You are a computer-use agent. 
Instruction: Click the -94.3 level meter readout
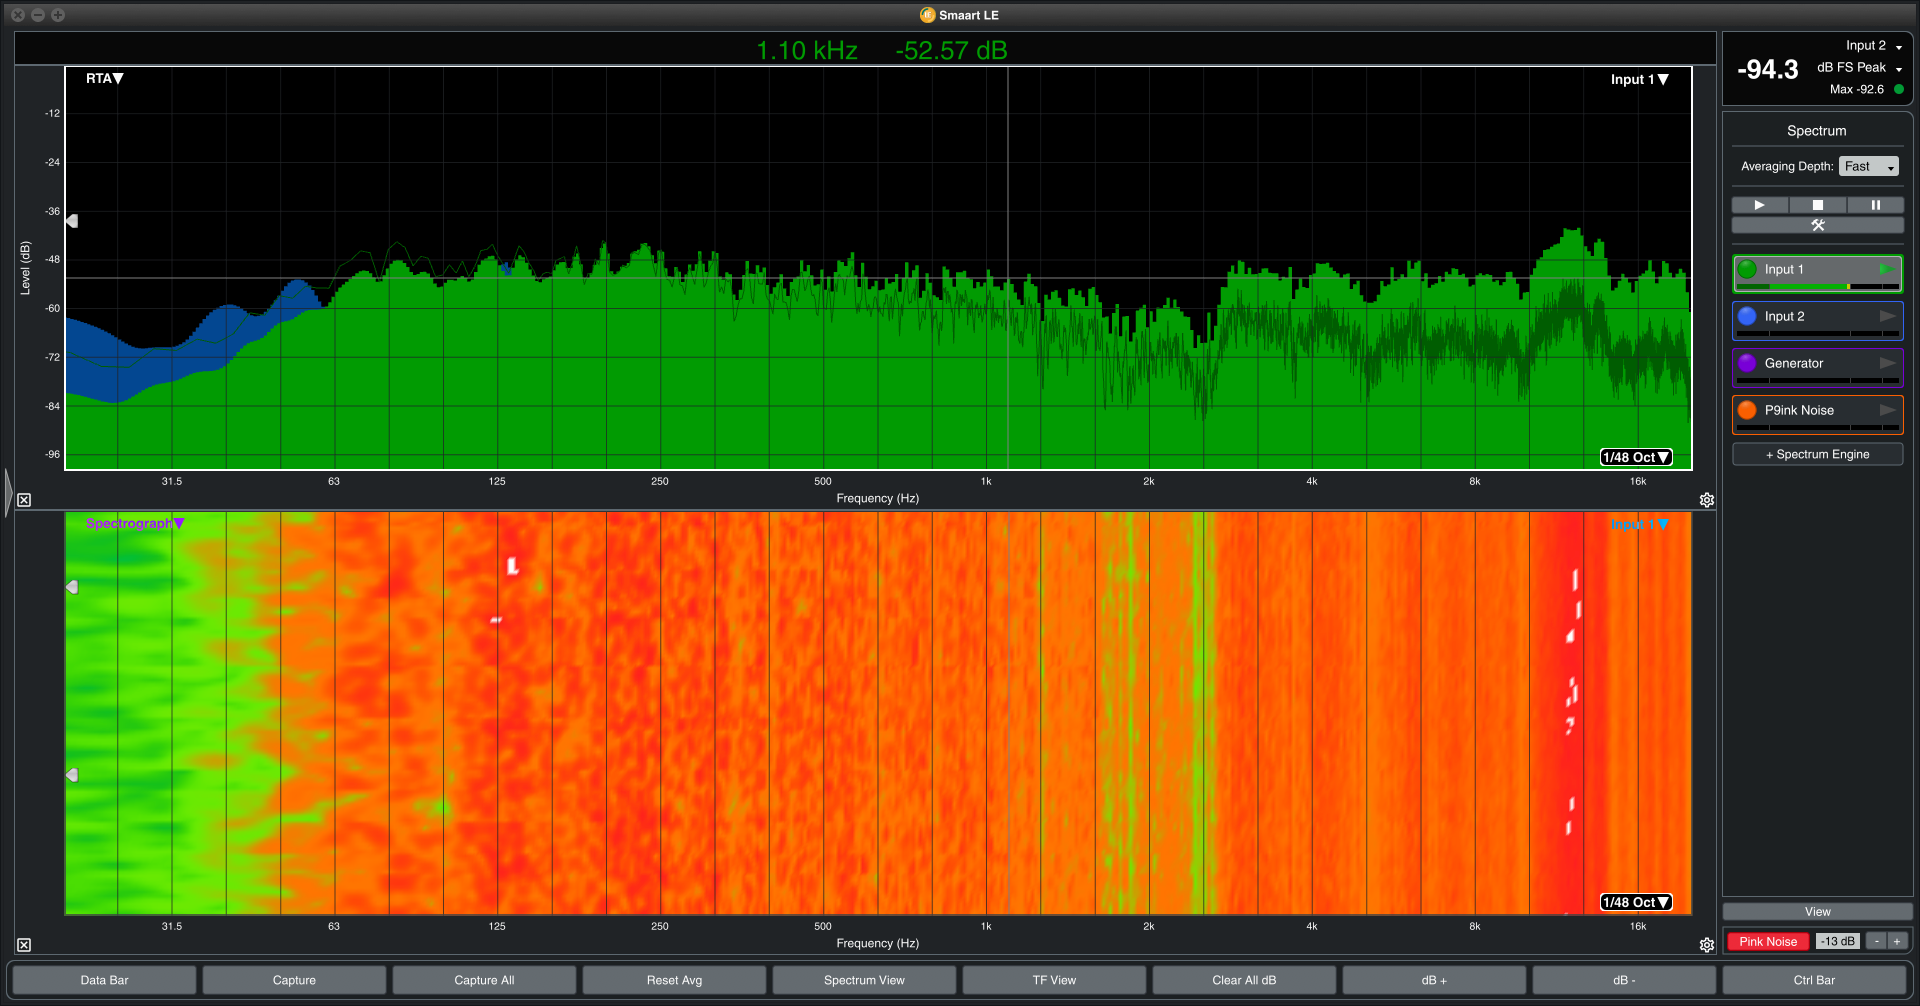point(1767,69)
